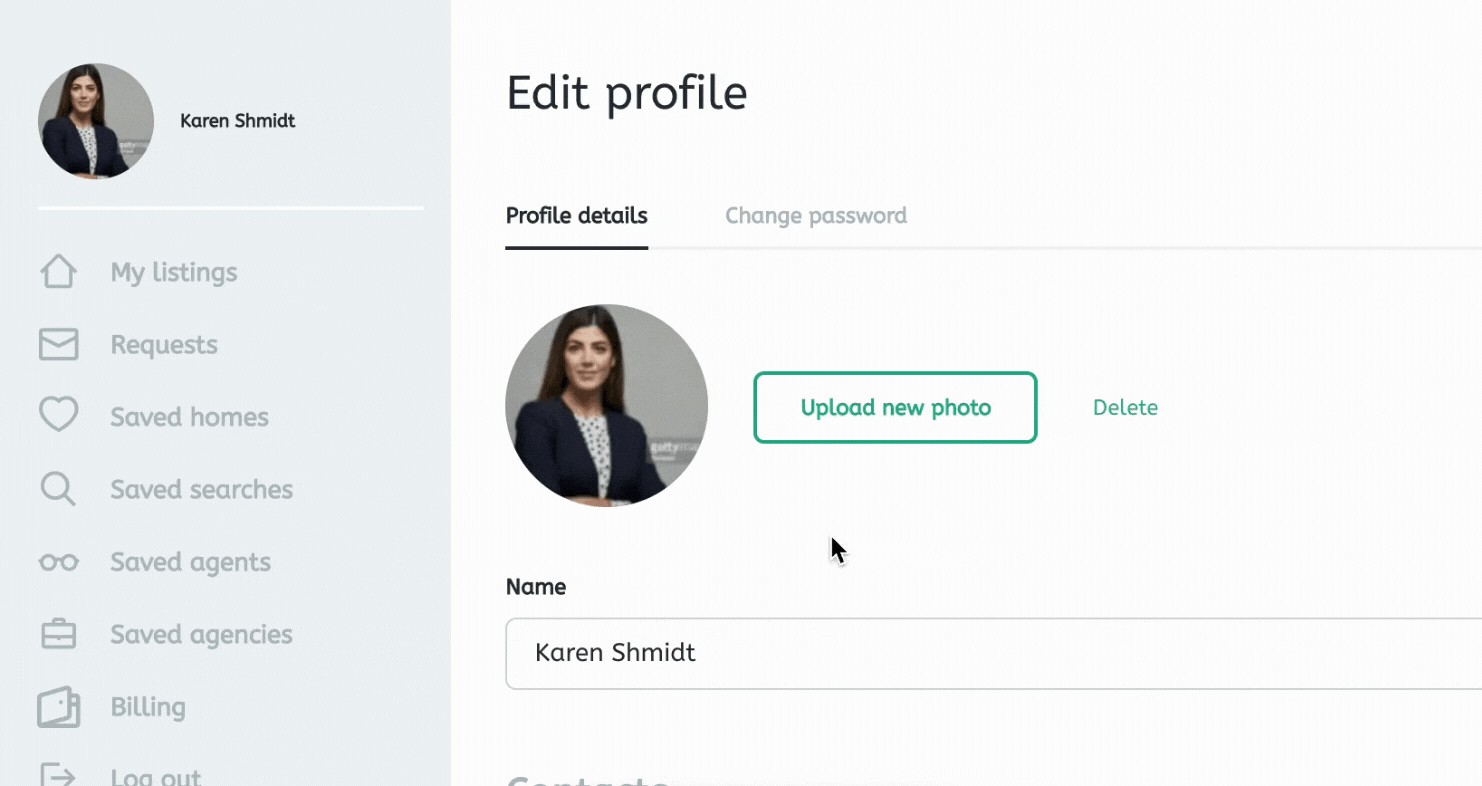Image resolution: width=1482 pixels, height=786 pixels.
Task: Click the Saved agencies briefcase icon
Action: pos(59,634)
